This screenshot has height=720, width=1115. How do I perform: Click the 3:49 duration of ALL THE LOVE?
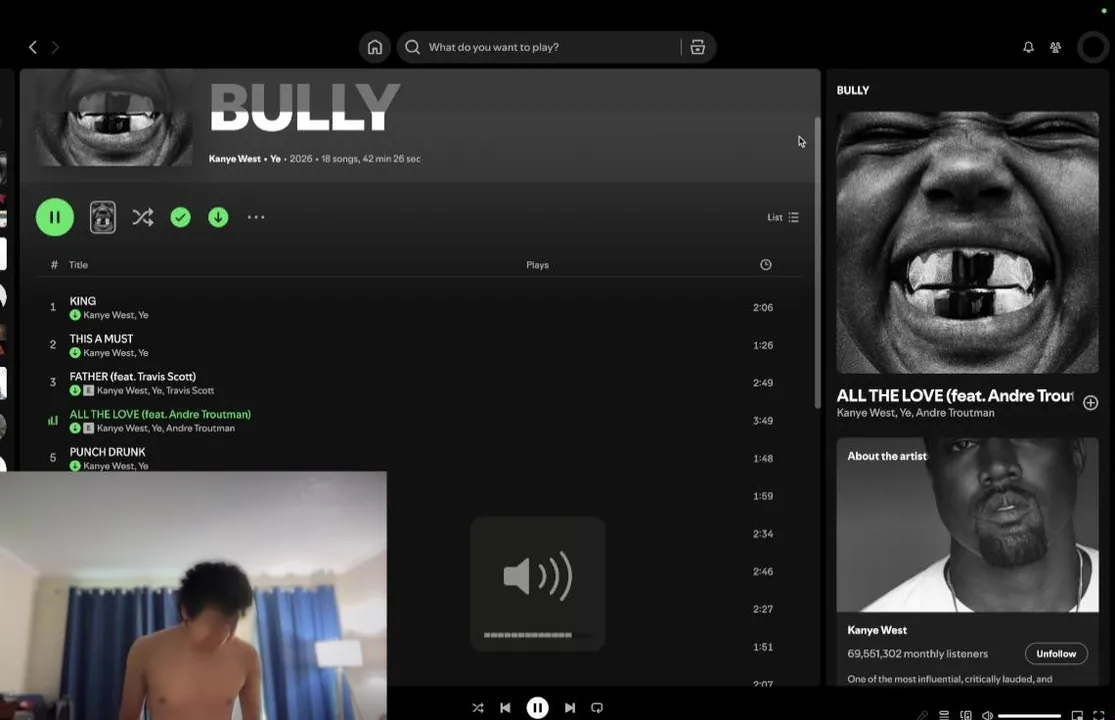point(762,420)
